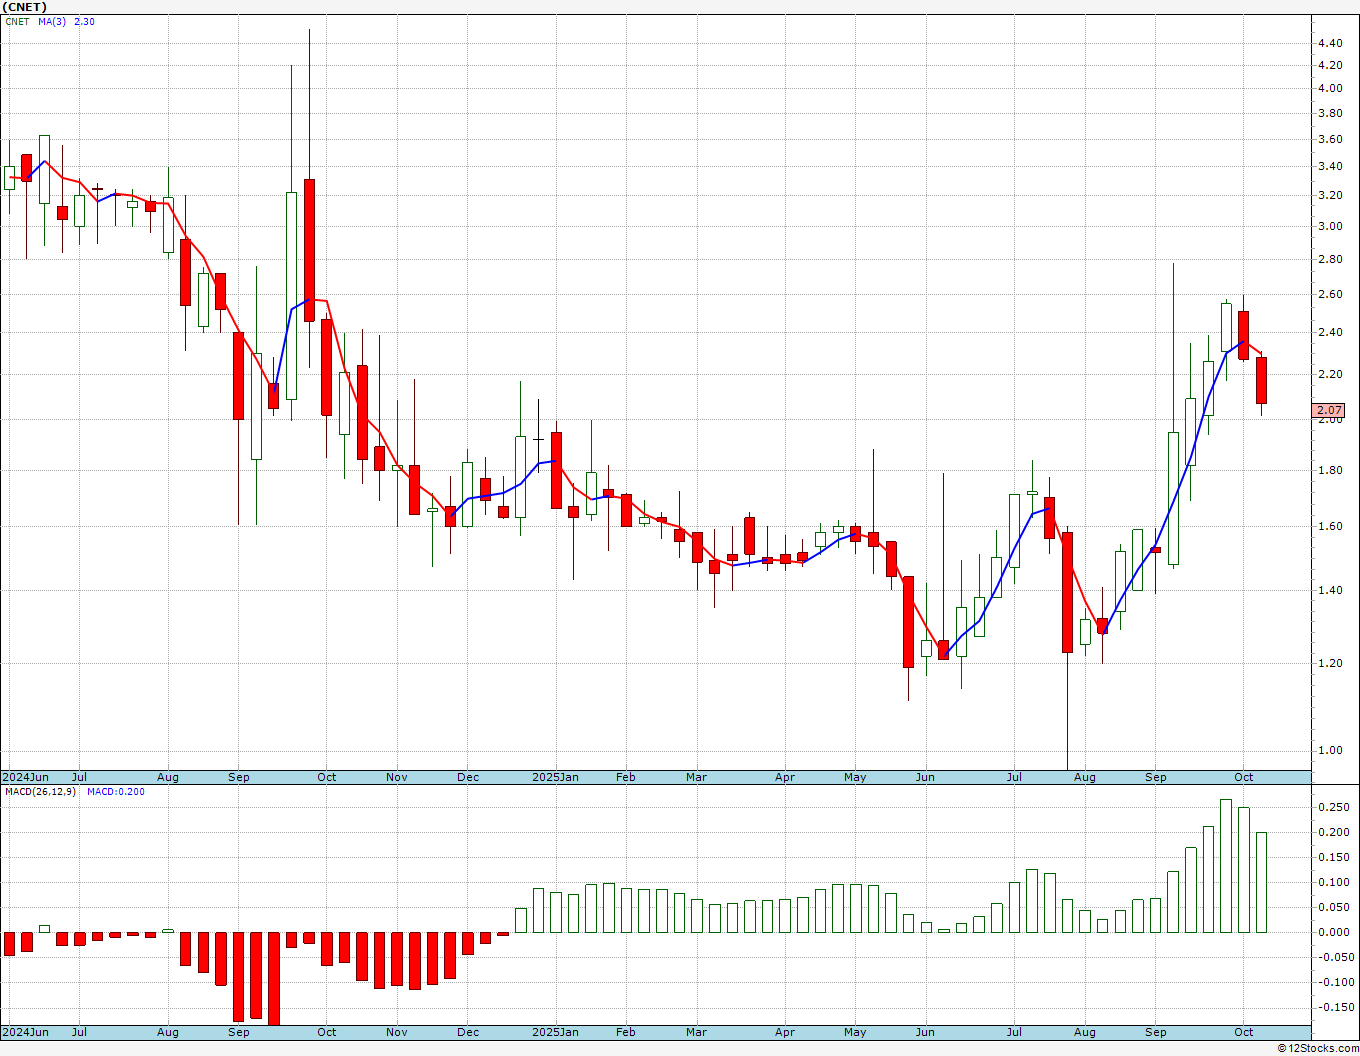Select the 2.40 price axis label
This screenshot has width=1360, height=1056.
pyautogui.click(x=1330, y=332)
